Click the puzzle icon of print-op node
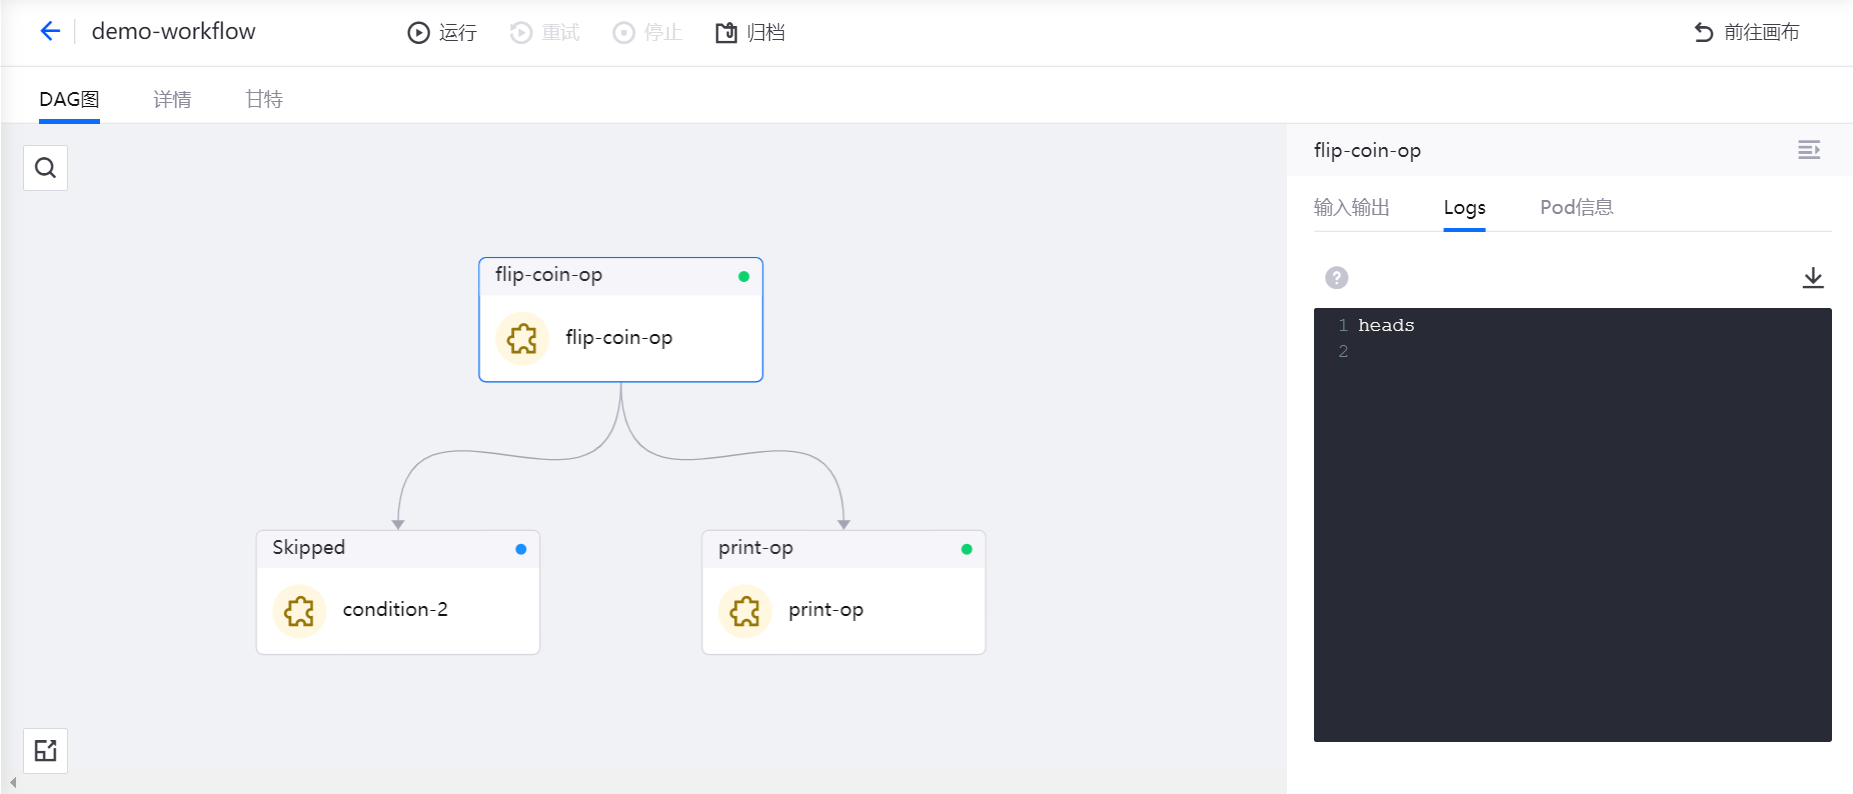The height and width of the screenshot is (794, 1853). (x=745, y=611)
